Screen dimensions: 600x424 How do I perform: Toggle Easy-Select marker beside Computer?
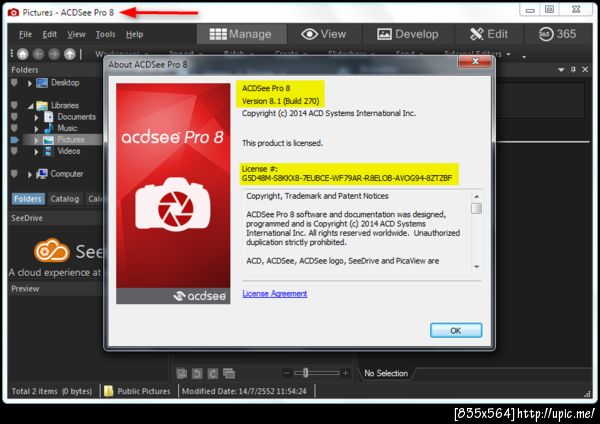[x=14, y=174]
